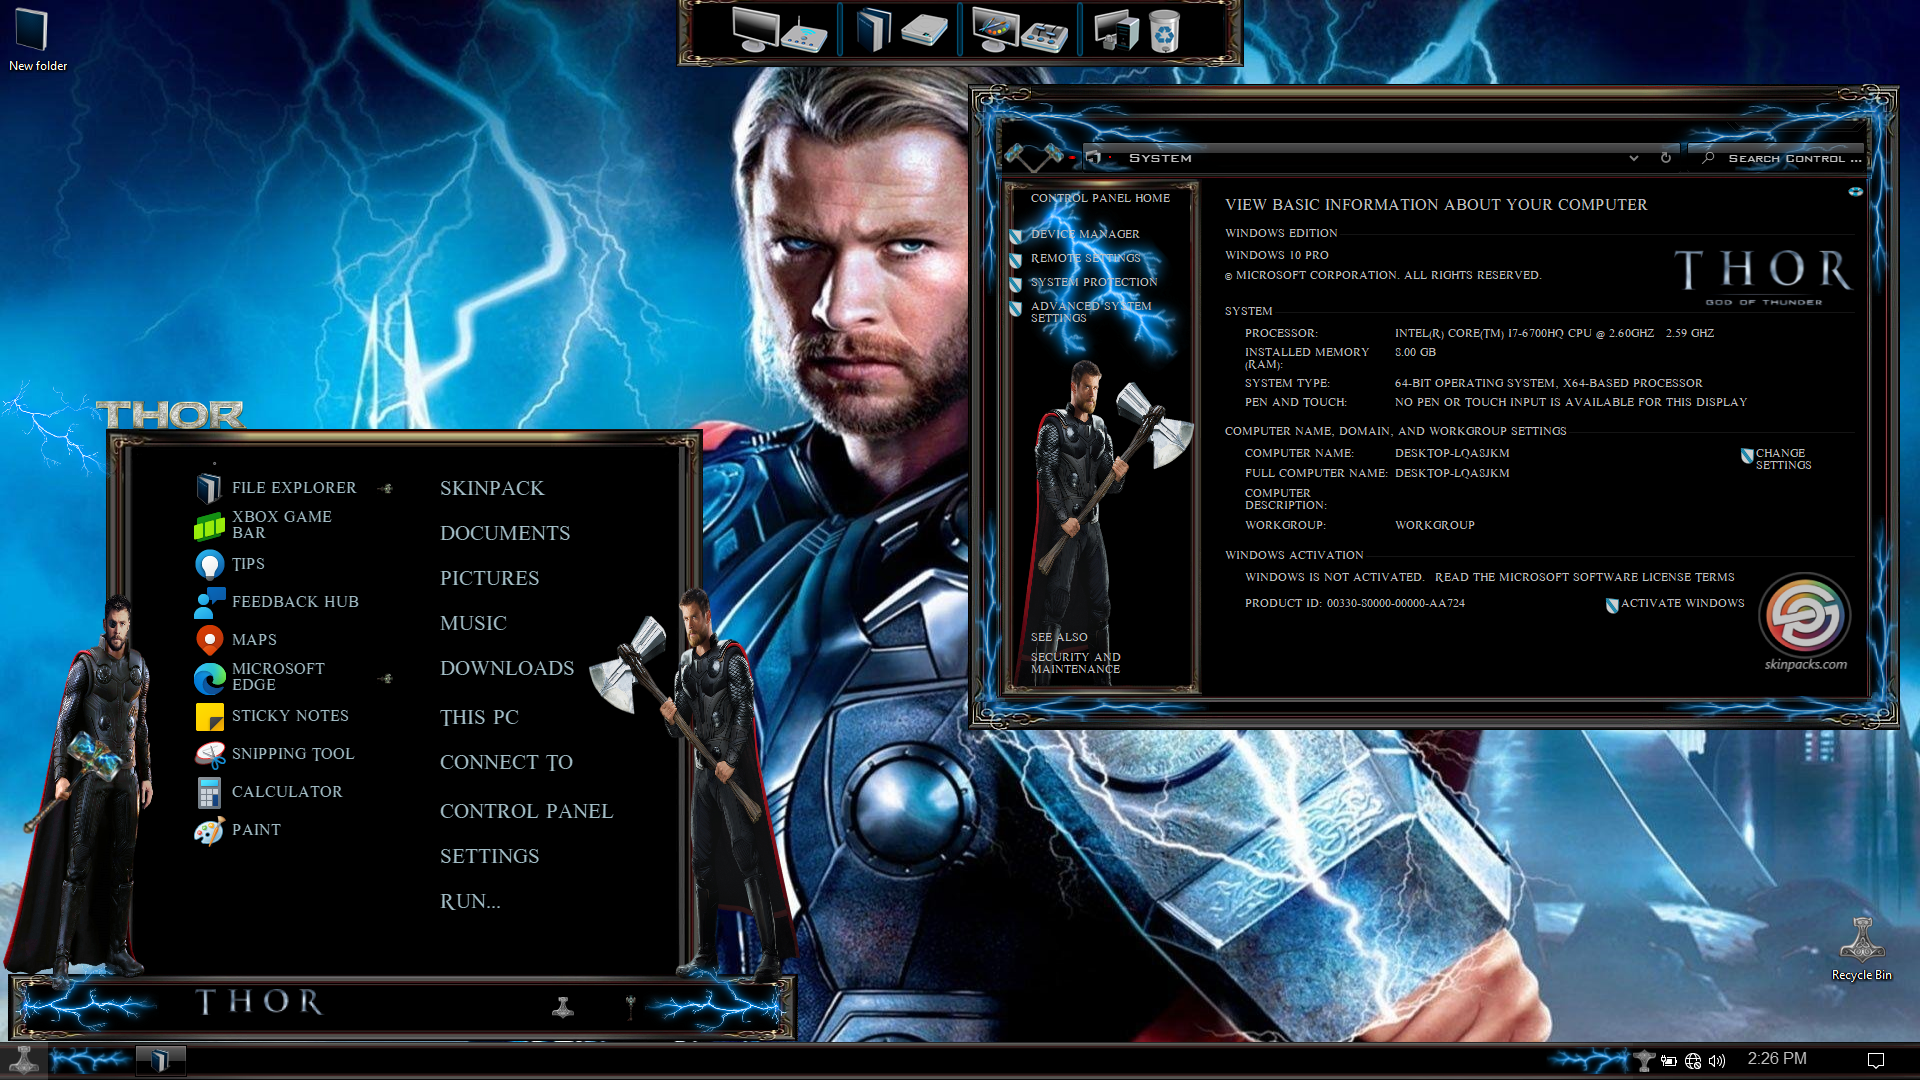Image resolution: width=1920 pixels, height=1080 pixels.
Task: Open Calculator app in start menu
Action: click(x=286, y=792)
